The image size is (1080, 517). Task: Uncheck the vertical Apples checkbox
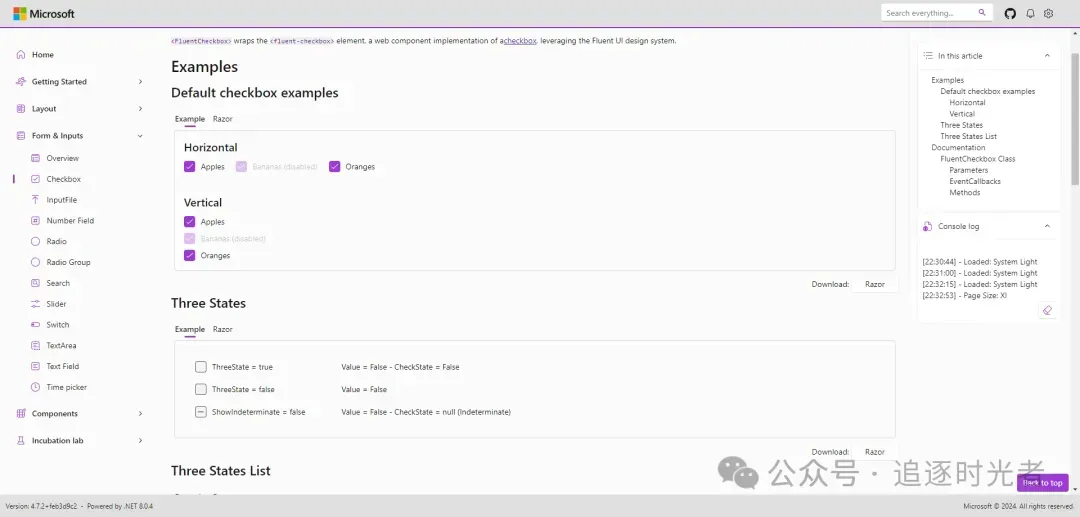(x=189, y=222)
